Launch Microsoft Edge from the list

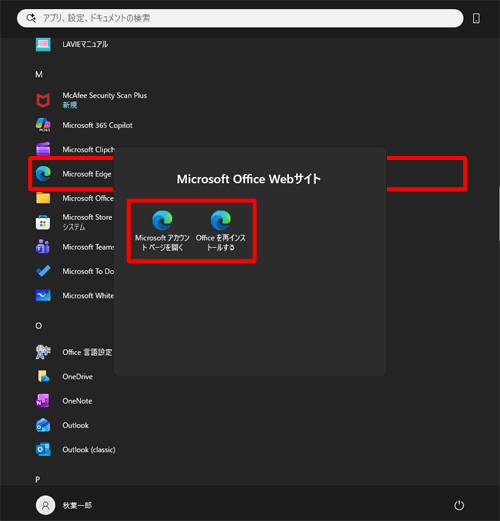(74, 174)
